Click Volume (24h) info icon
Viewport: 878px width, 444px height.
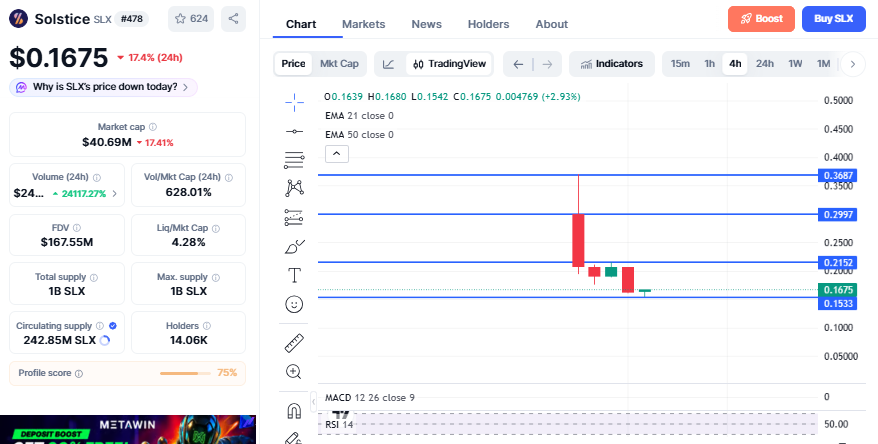(96, 177)
